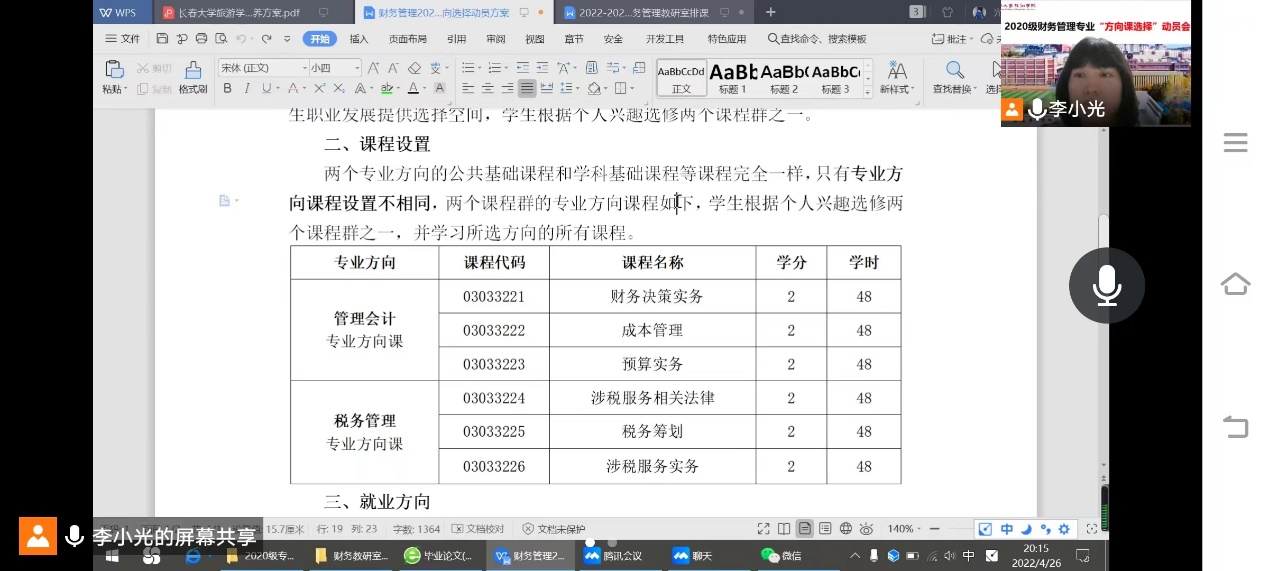Expand the styles gallery more arrow
1269x571 pixels.
coord(867,91)
